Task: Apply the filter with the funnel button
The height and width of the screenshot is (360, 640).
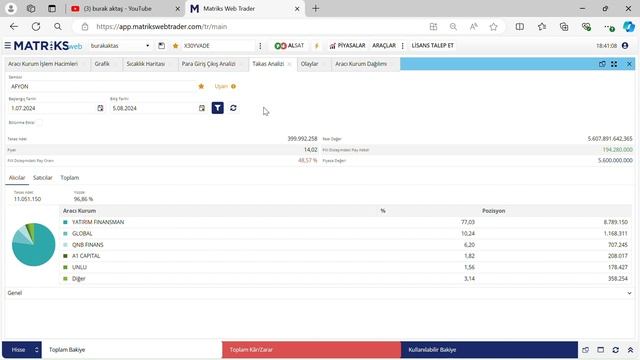Action: tap(218, 108)
